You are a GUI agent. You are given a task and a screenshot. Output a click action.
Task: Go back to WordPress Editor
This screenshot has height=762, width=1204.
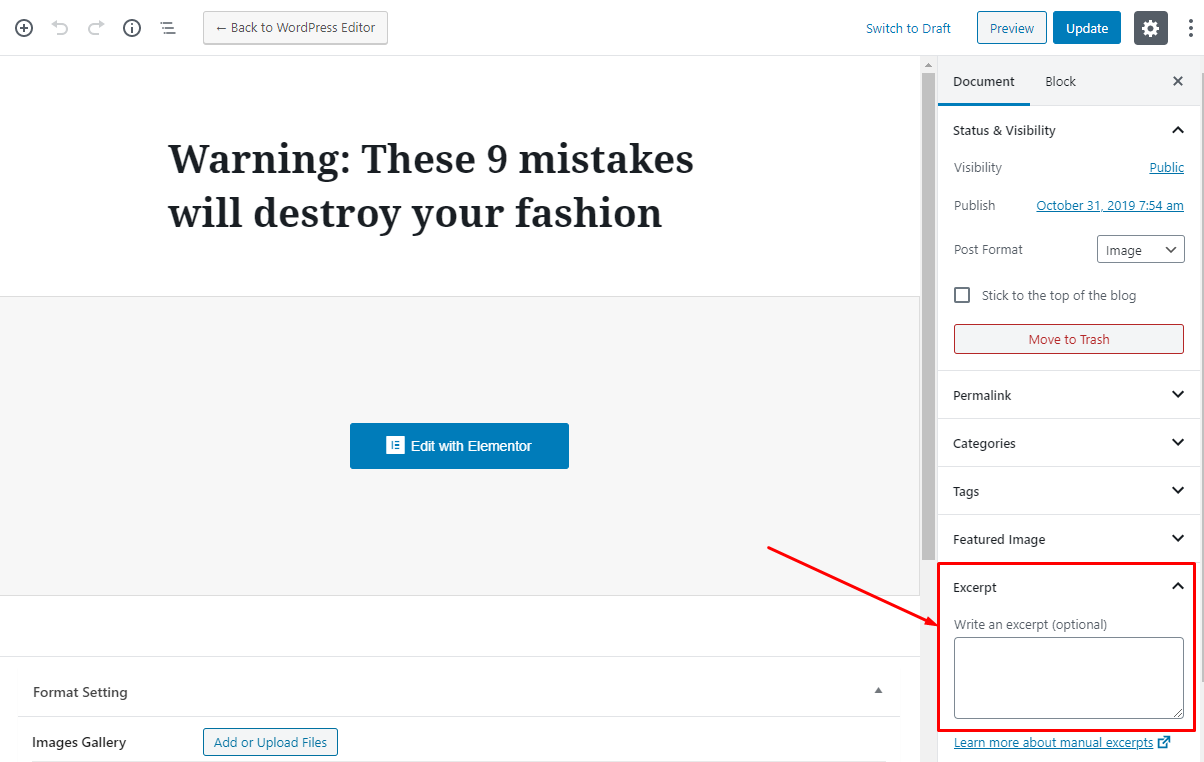click(295, 28)
